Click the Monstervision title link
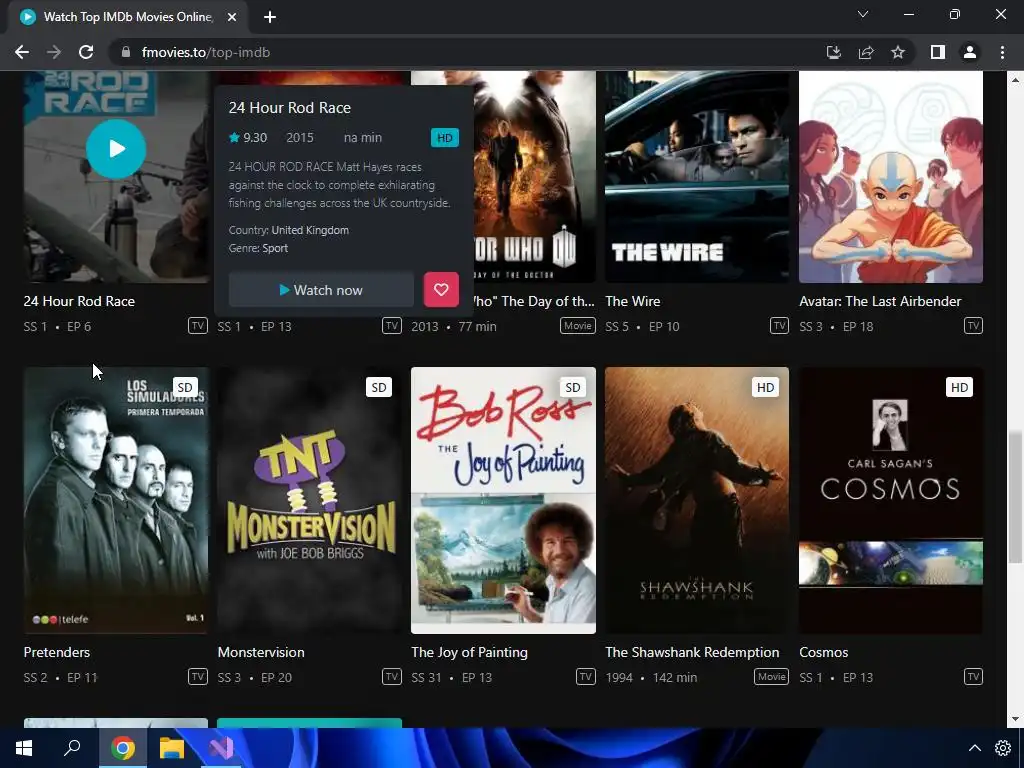The height and width of the screenshot is (768, 1024). (261, 652)
